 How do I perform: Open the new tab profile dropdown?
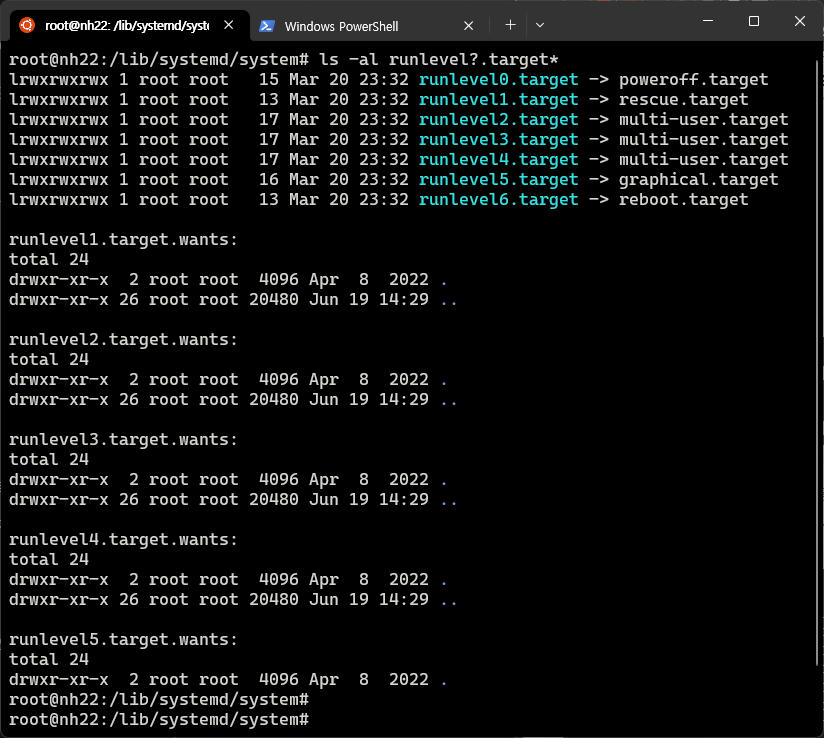click(x=540, y=25)
